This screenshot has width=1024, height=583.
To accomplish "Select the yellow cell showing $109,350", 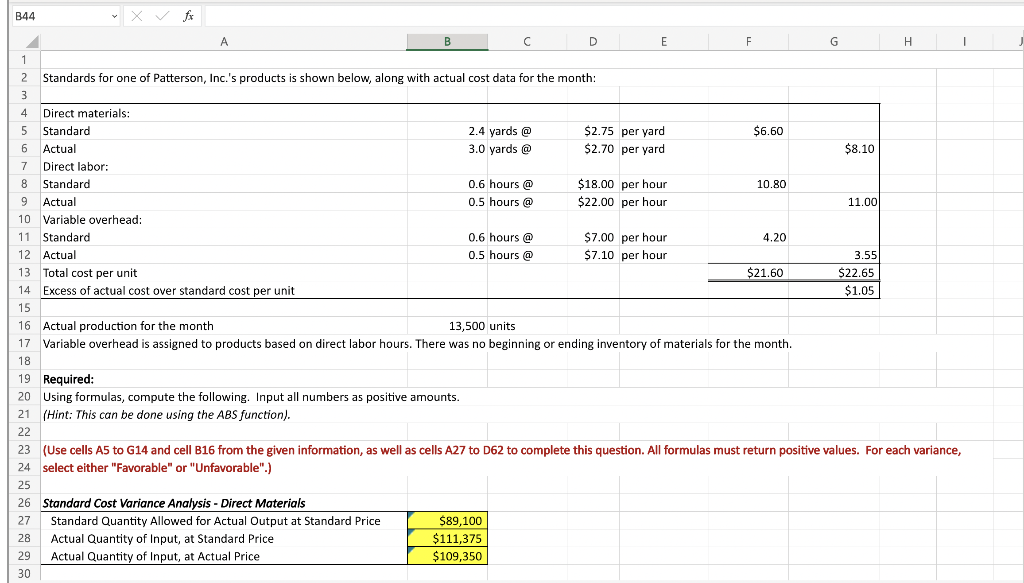I will pyautogui.click(x=447, y=556).
